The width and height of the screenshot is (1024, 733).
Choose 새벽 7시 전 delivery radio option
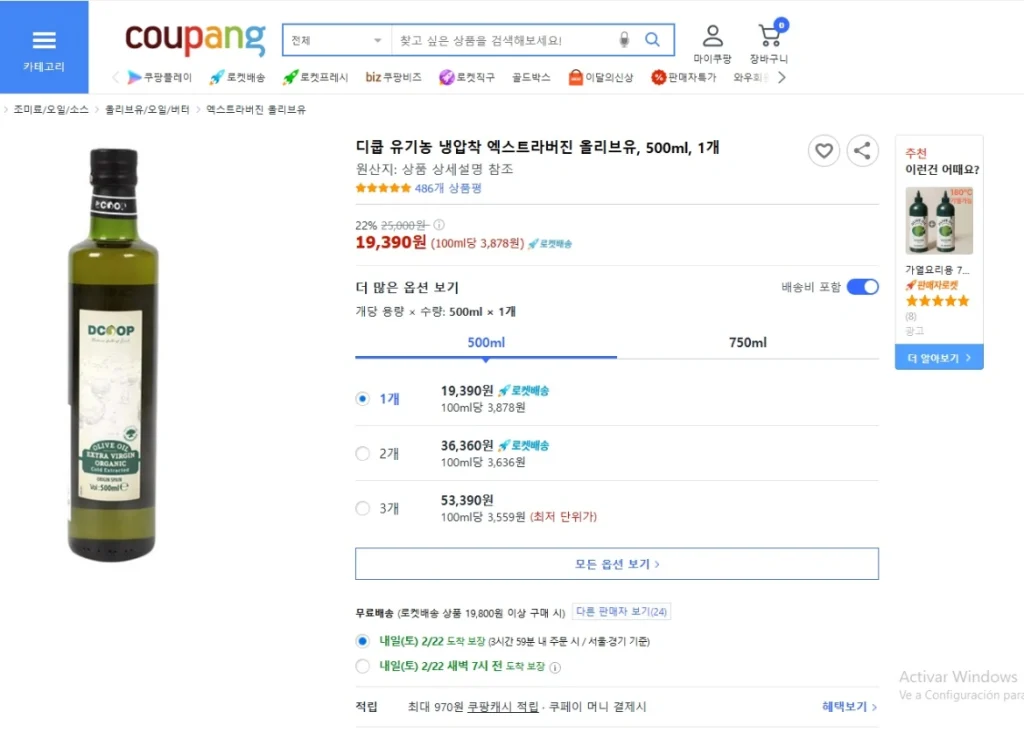pos(362,666)
